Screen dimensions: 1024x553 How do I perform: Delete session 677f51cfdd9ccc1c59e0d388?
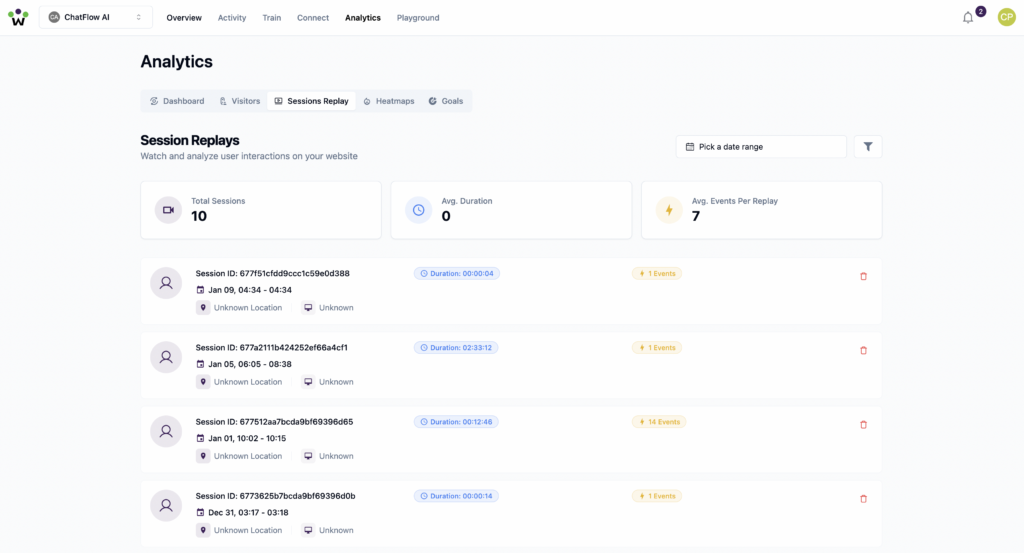point(863,276)
